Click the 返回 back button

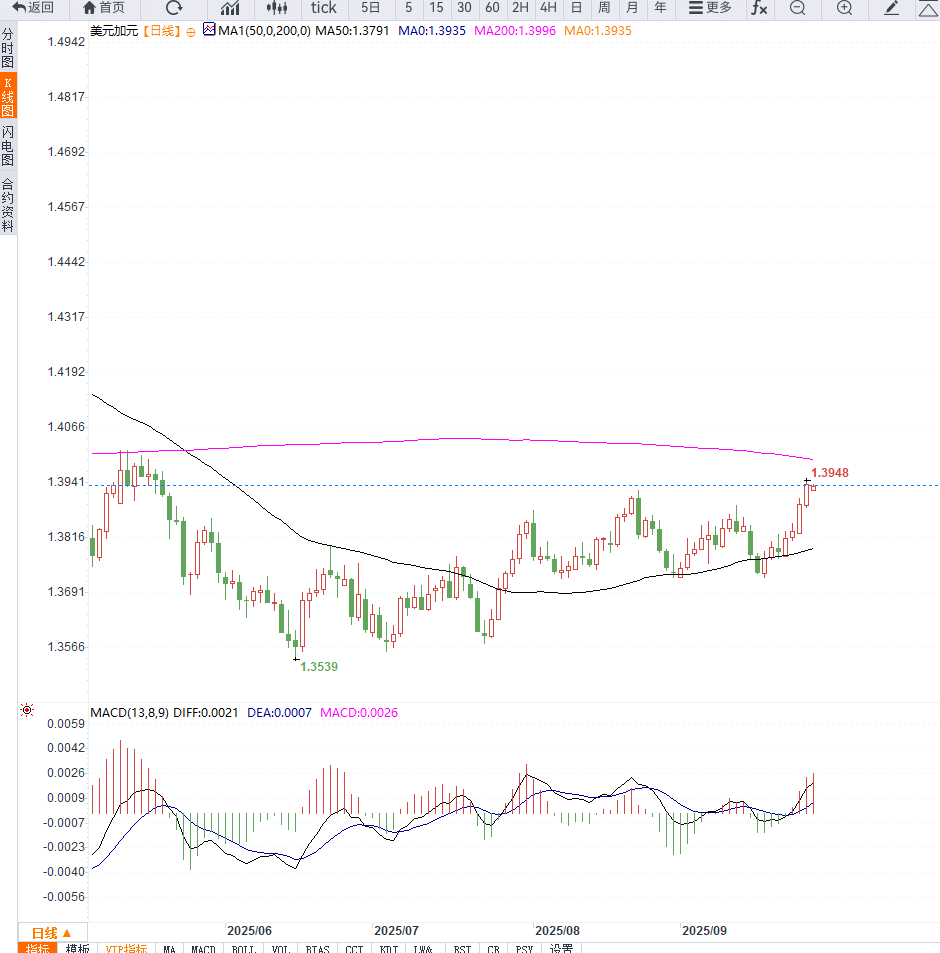coord(33,8)
